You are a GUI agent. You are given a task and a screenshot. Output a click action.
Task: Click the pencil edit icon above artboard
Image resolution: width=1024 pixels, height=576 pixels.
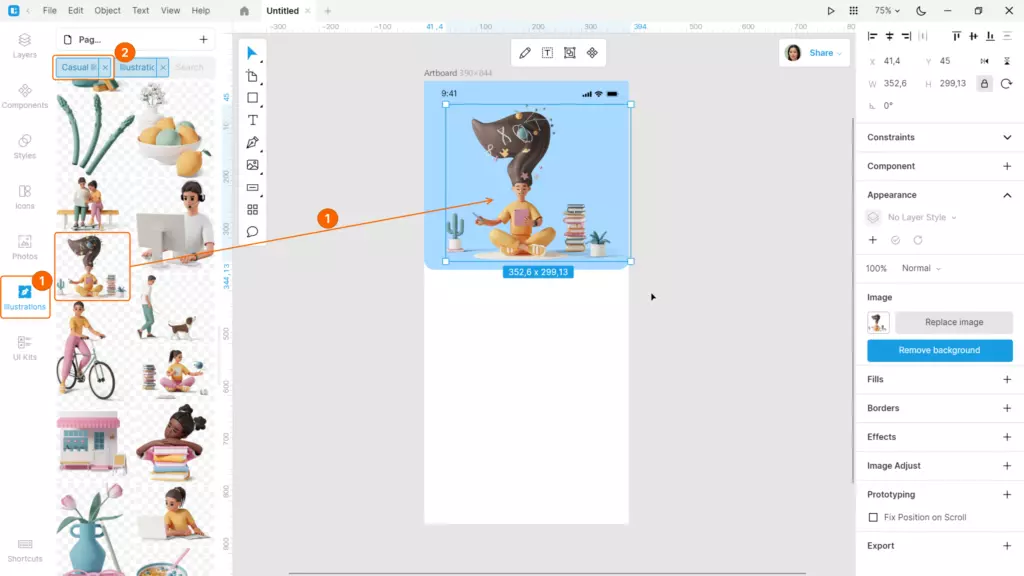tap(525, 53)
